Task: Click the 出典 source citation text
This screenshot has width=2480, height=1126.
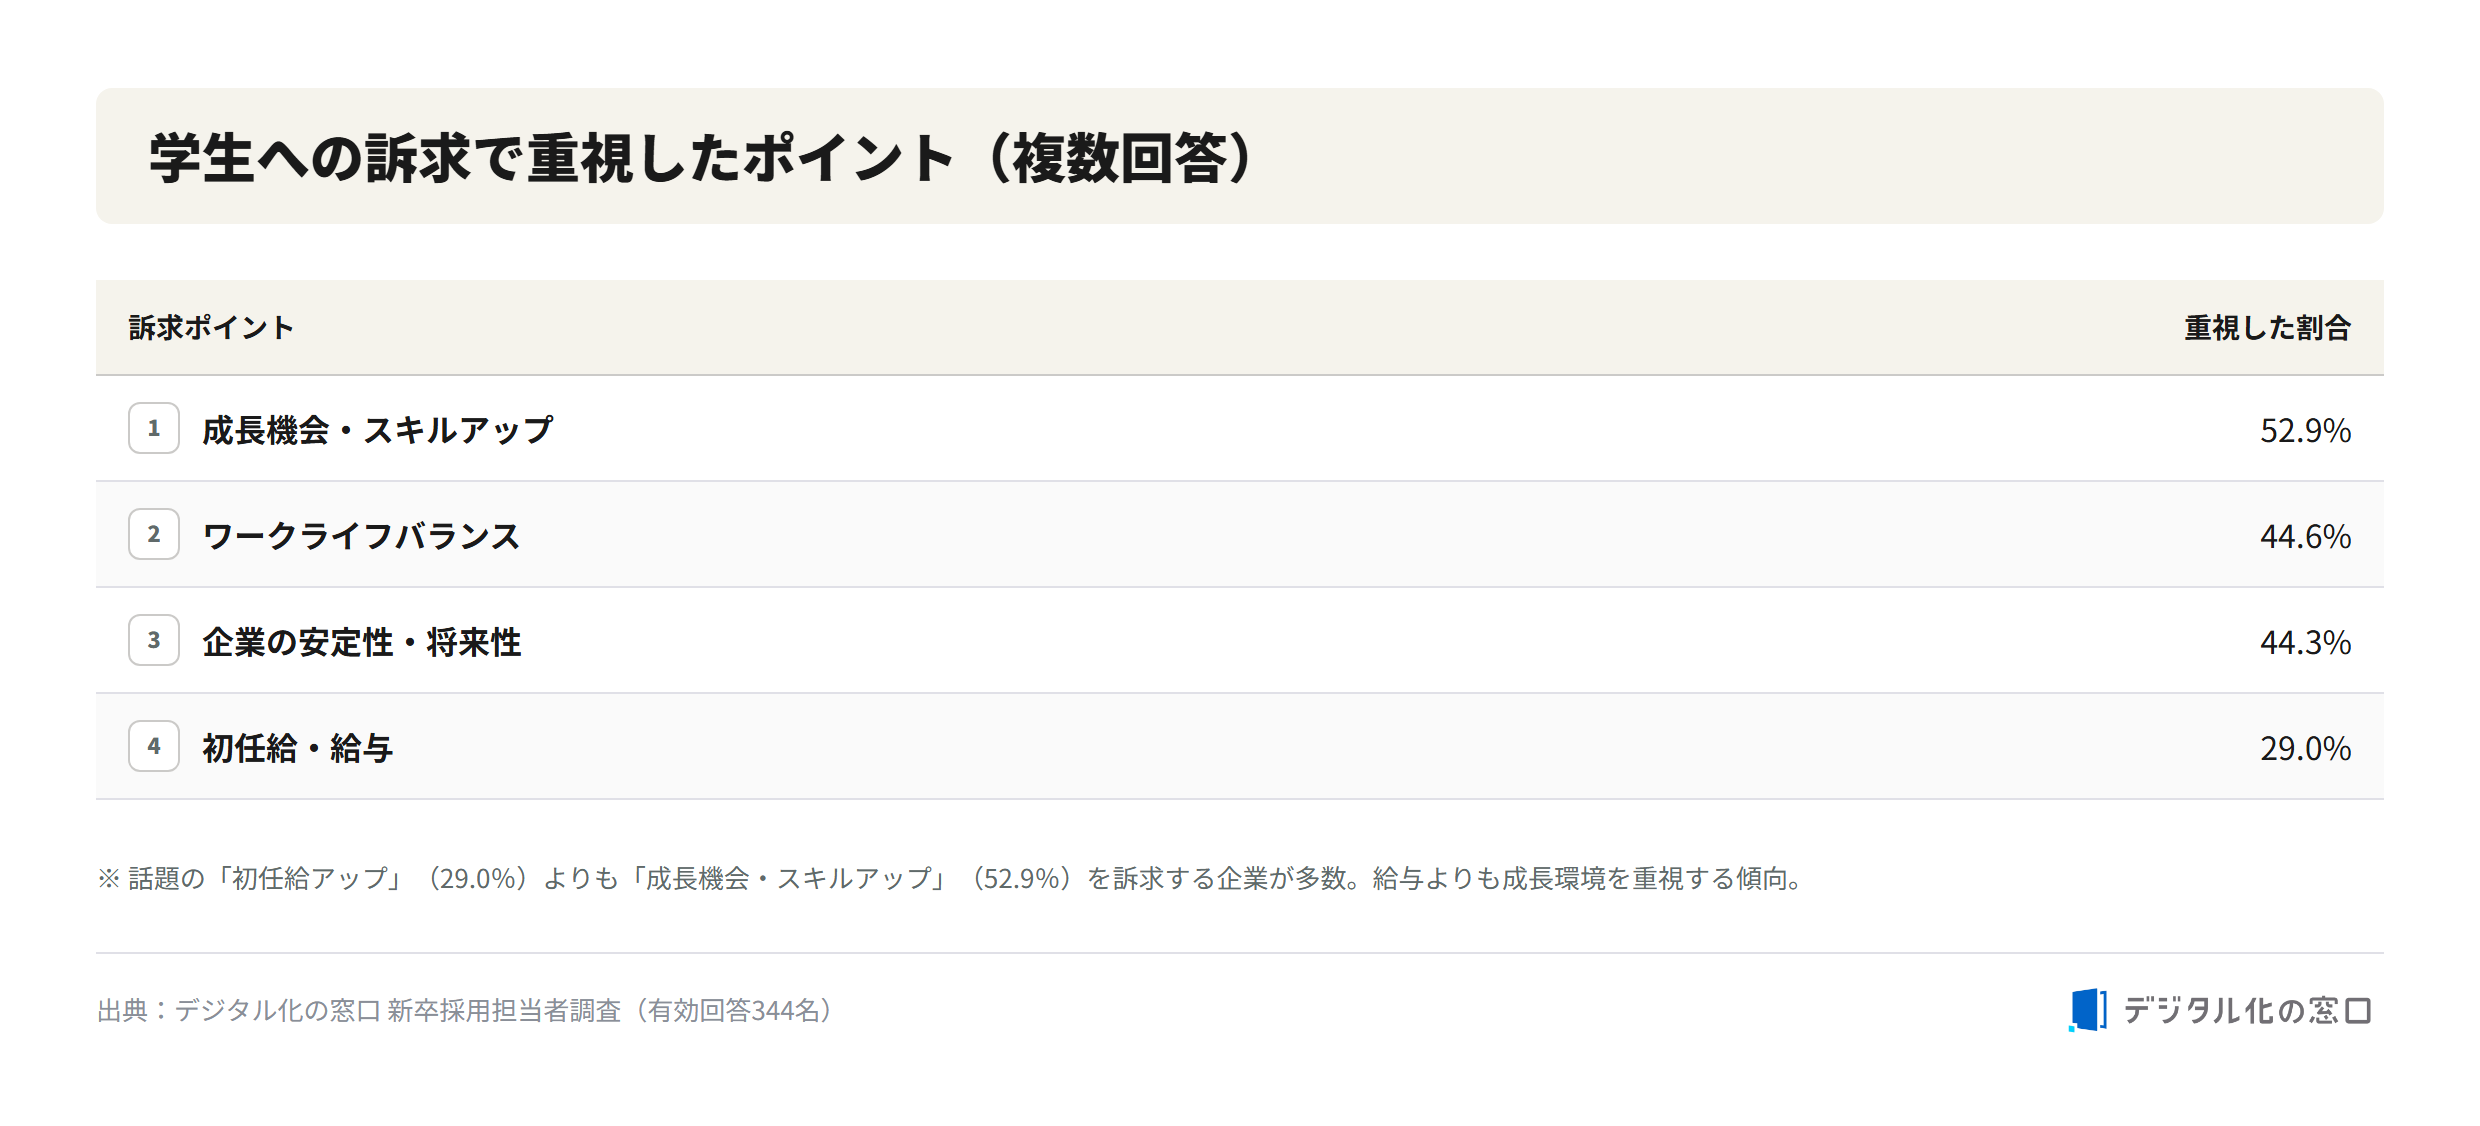Action: coord(468,1010)
